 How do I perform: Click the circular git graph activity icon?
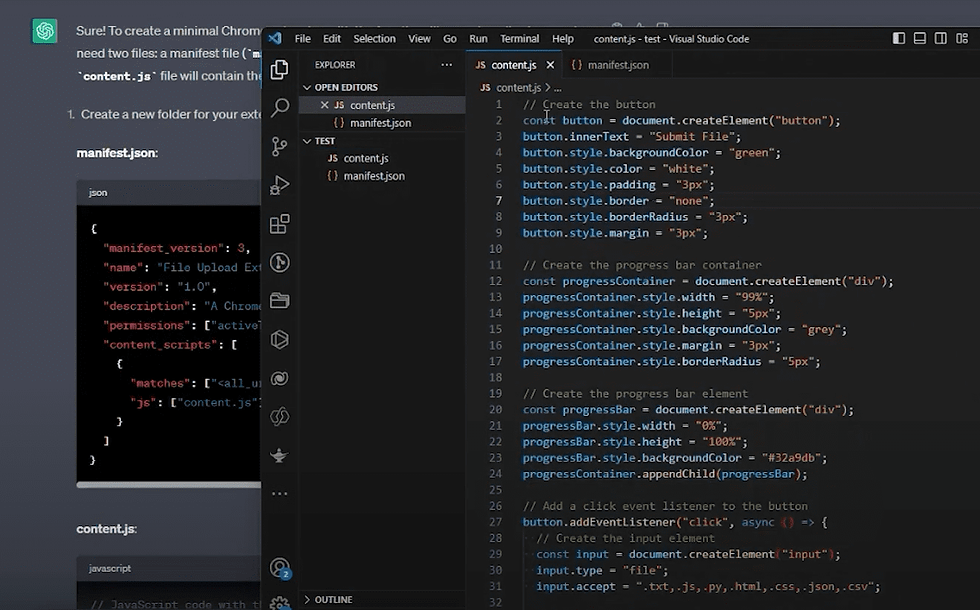tap(279, 262)
